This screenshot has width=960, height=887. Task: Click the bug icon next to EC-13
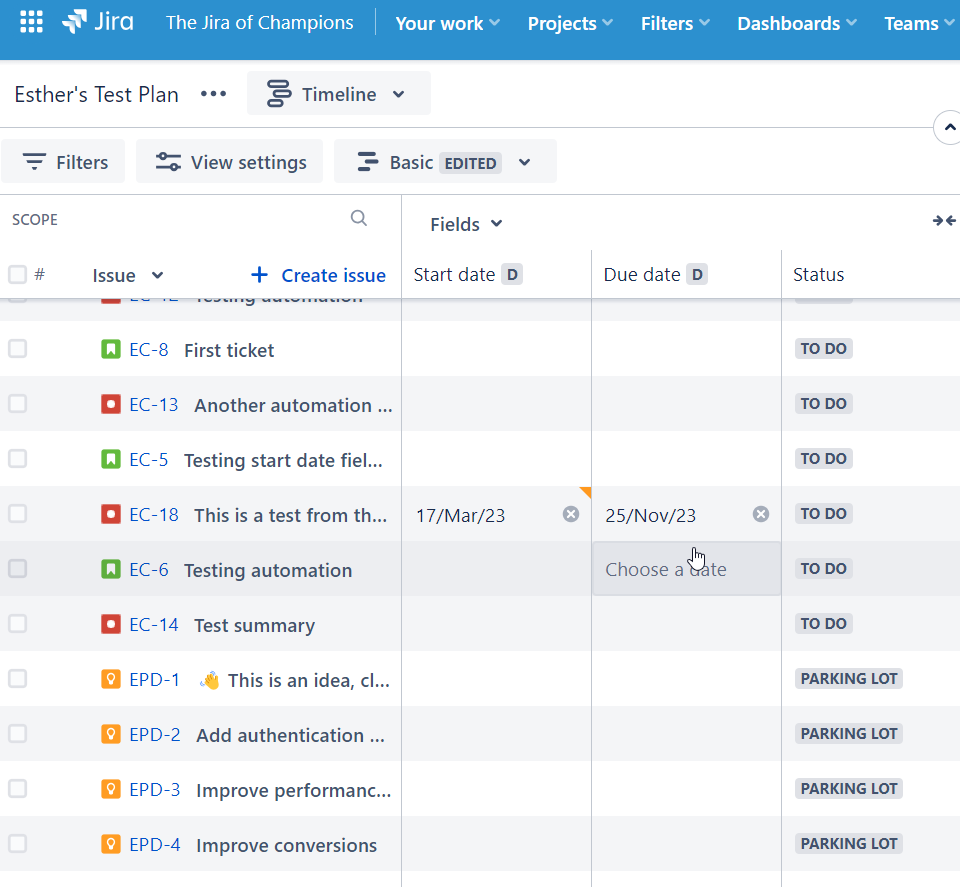pyautogui.click(x=109, y=404)
